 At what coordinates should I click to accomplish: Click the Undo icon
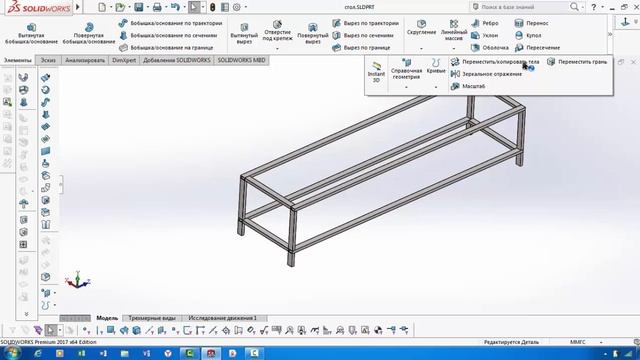pyautogui.click(x=175, y=7)
